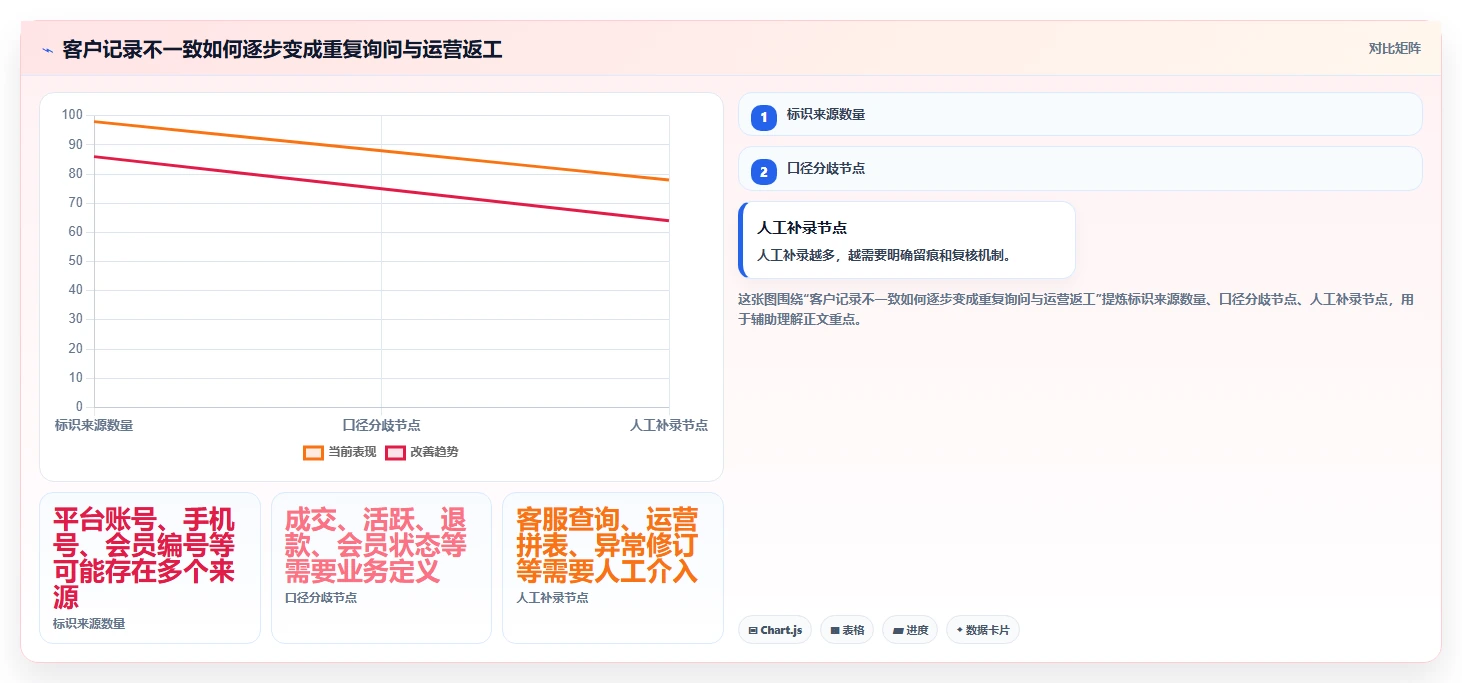Screen dimensions: 1462x683
Task: Click the x-axis label 标识来源数量 under the chart
Action: (x=94, y=425)
